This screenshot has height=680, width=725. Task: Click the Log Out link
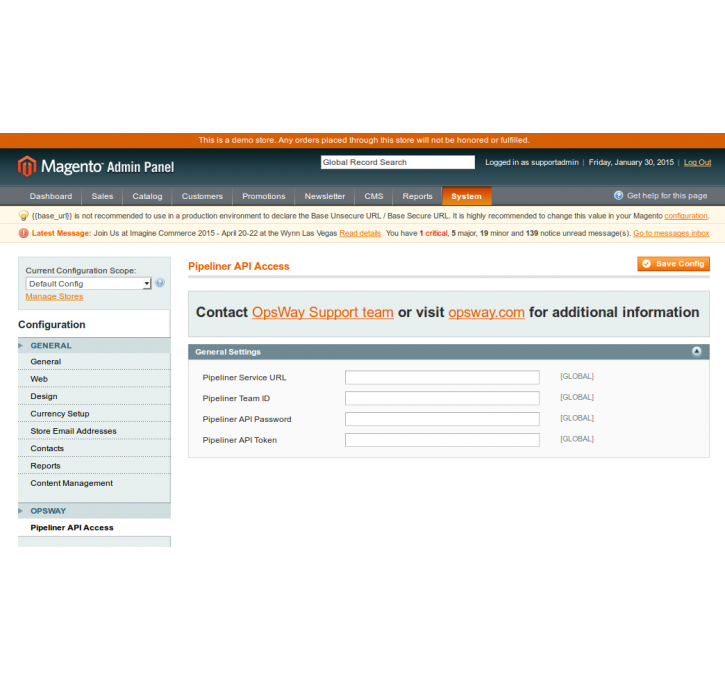click(697, 163)
